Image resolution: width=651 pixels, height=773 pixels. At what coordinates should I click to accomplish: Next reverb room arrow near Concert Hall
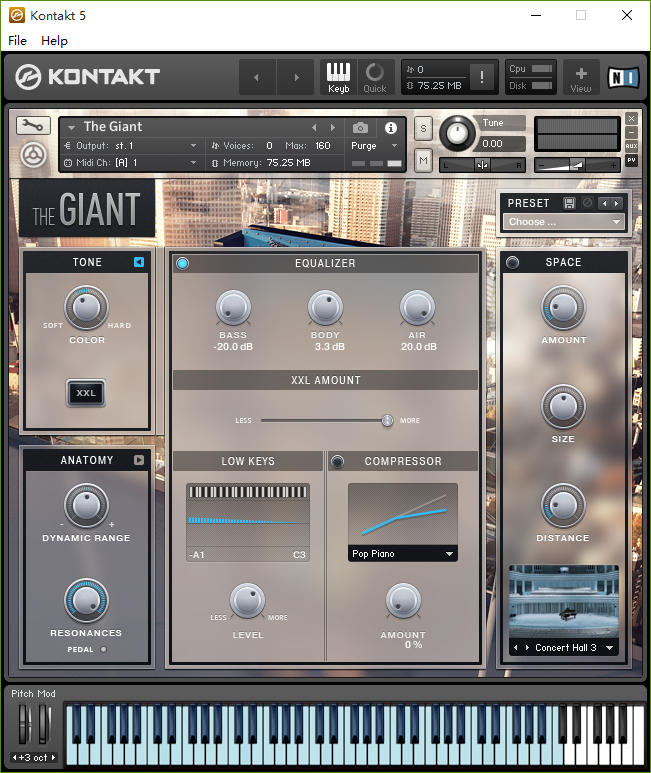[527, 647]
